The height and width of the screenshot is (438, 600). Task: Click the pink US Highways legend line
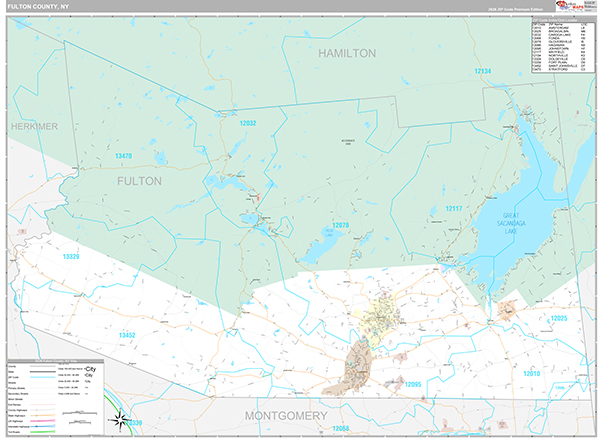click(x=42, y=421)
